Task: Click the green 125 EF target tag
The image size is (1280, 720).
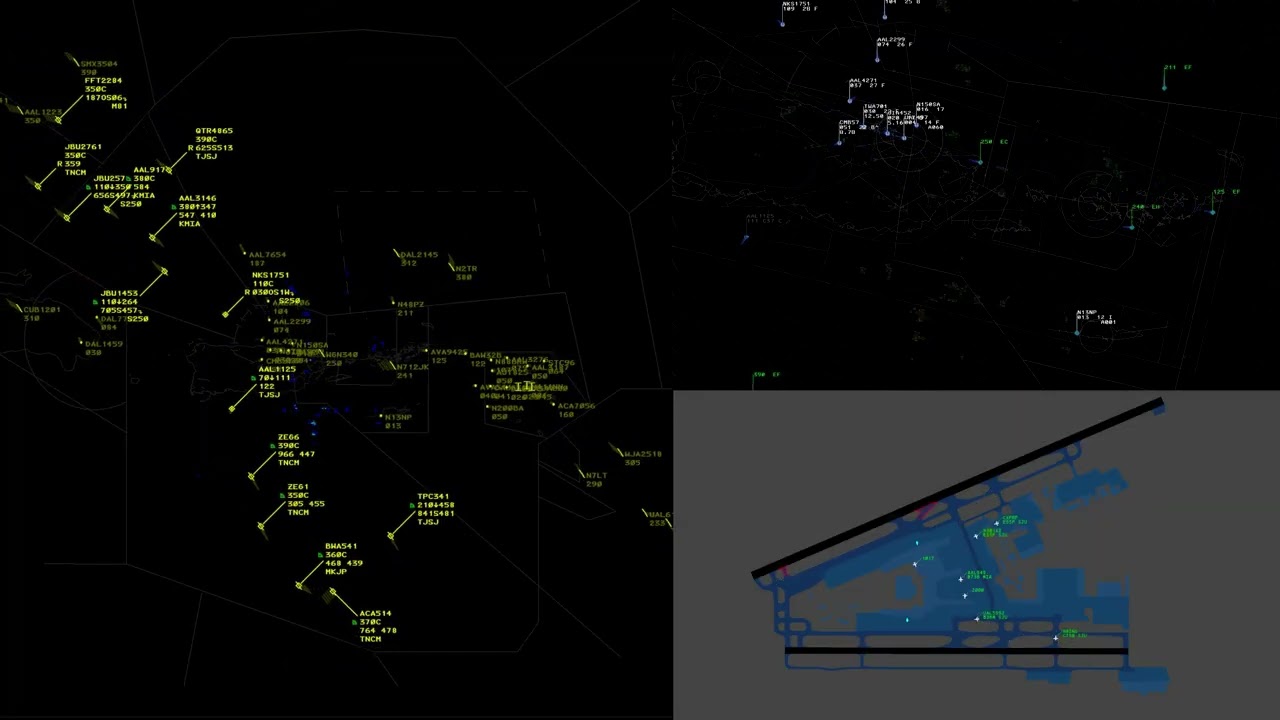Action: click(x=1227, y=192)
